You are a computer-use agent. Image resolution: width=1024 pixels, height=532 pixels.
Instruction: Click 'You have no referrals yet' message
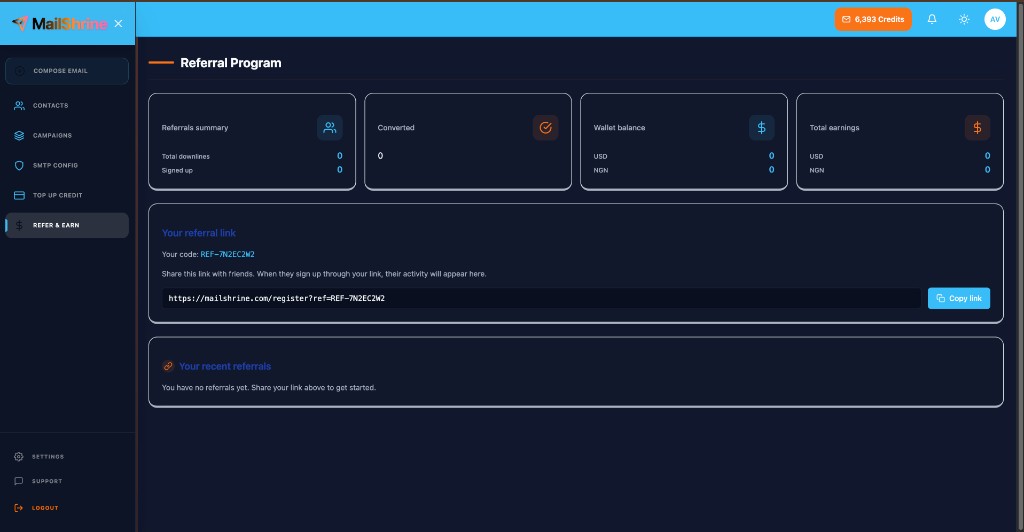point(268,388)
